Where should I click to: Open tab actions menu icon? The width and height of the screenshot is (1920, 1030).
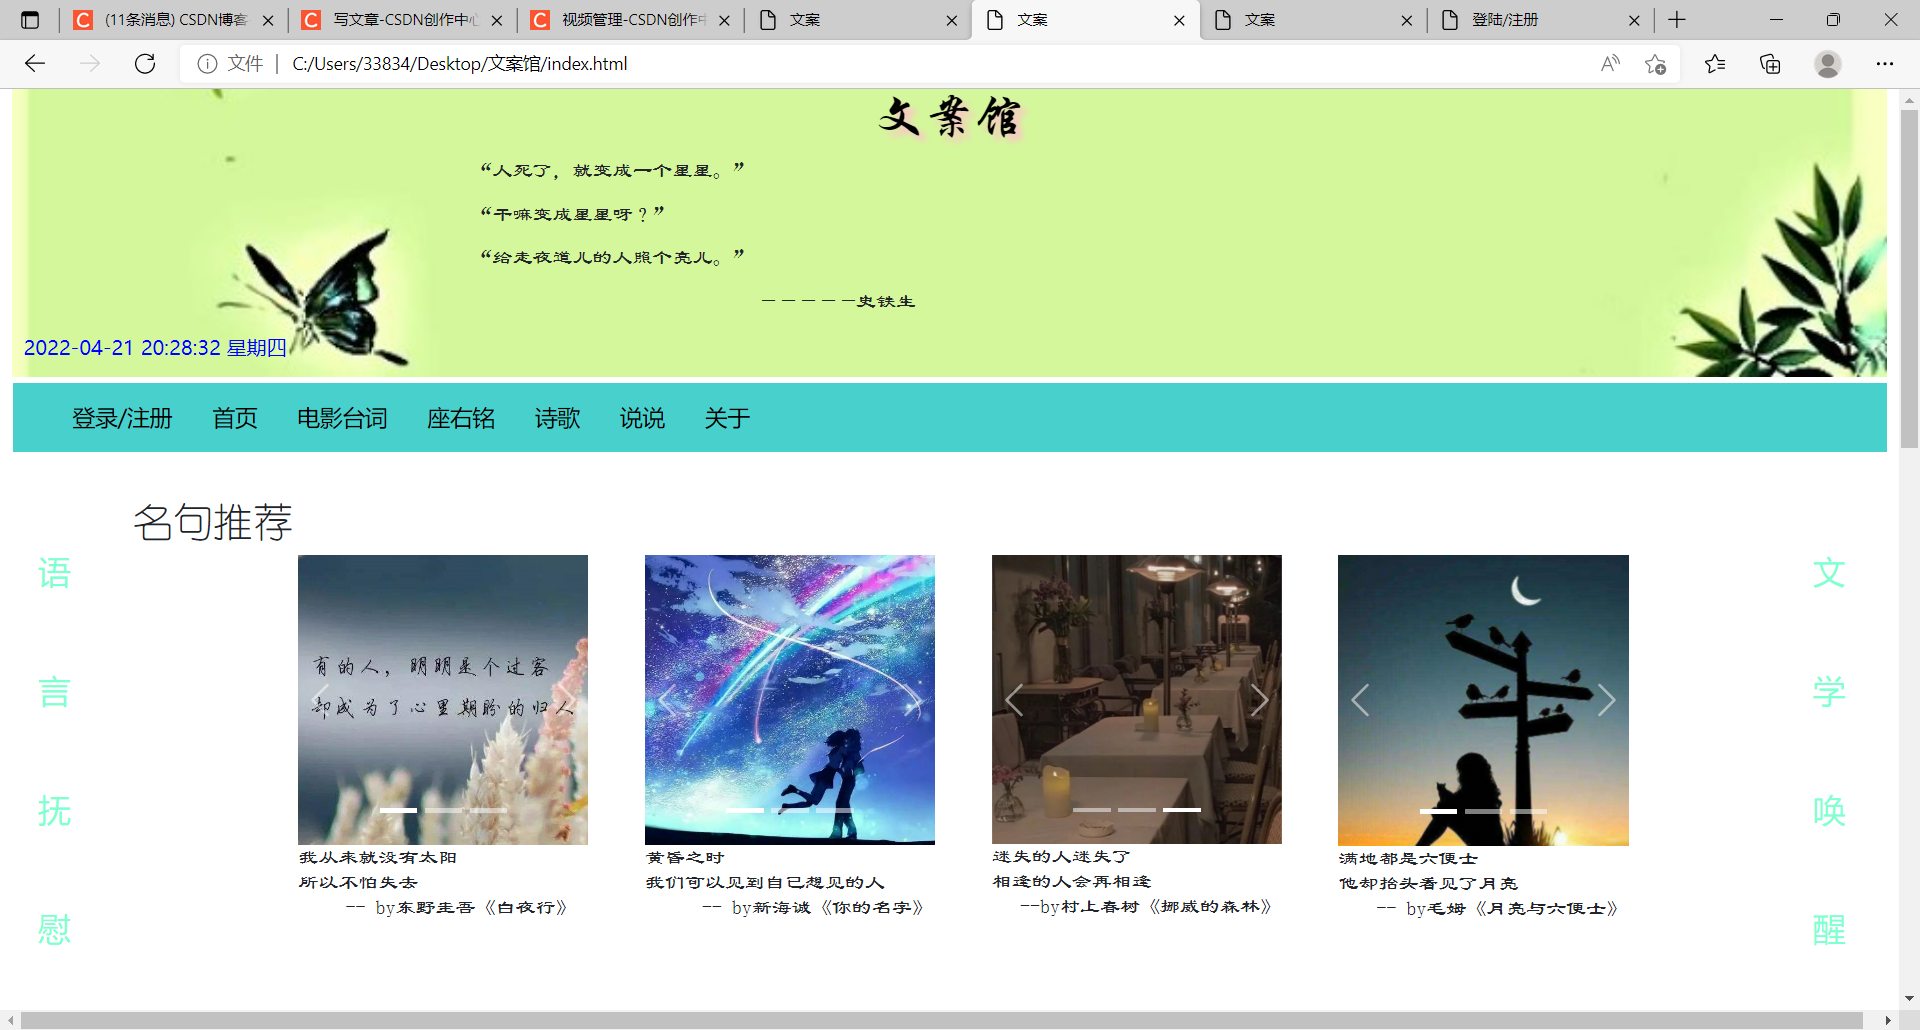pos(30,20)
